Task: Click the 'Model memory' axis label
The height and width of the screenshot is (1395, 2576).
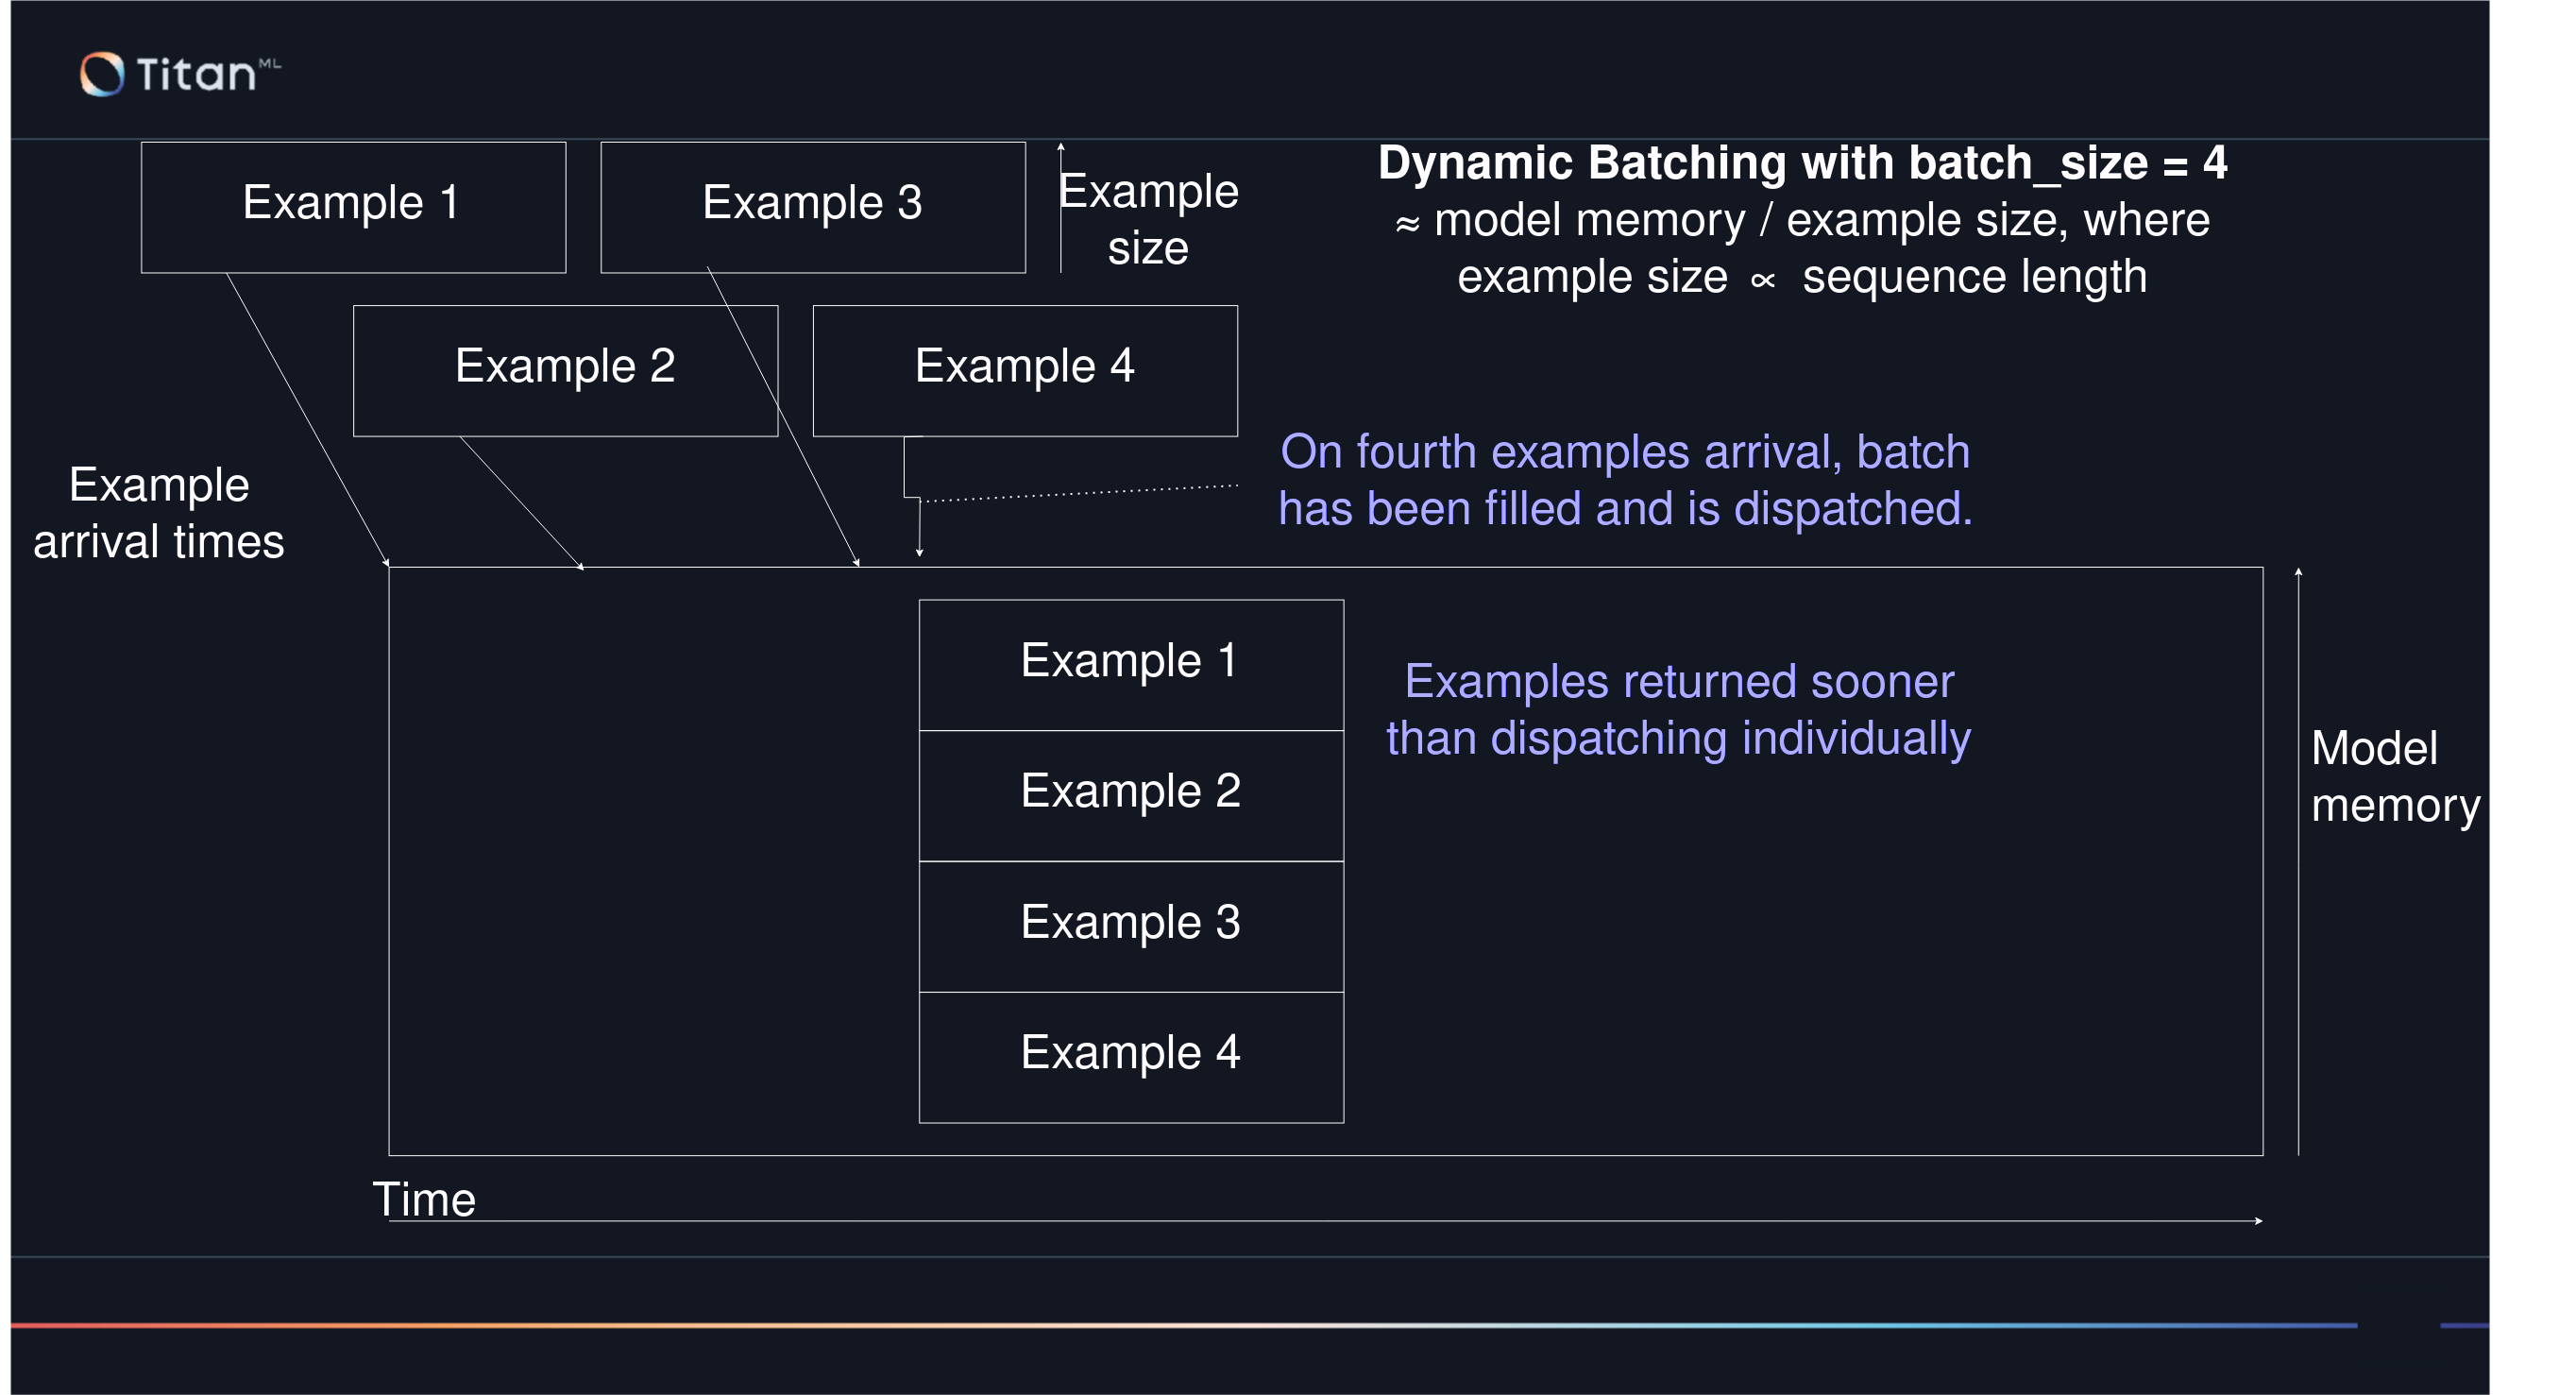Action: (2394, 777)
